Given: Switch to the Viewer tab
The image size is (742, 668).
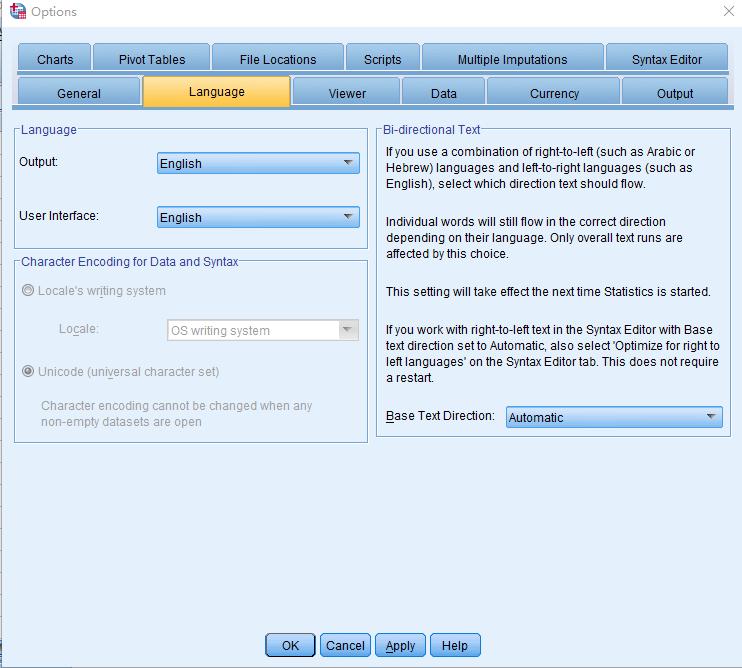Looking at the screenshot, I should click(x=347, y=93).
